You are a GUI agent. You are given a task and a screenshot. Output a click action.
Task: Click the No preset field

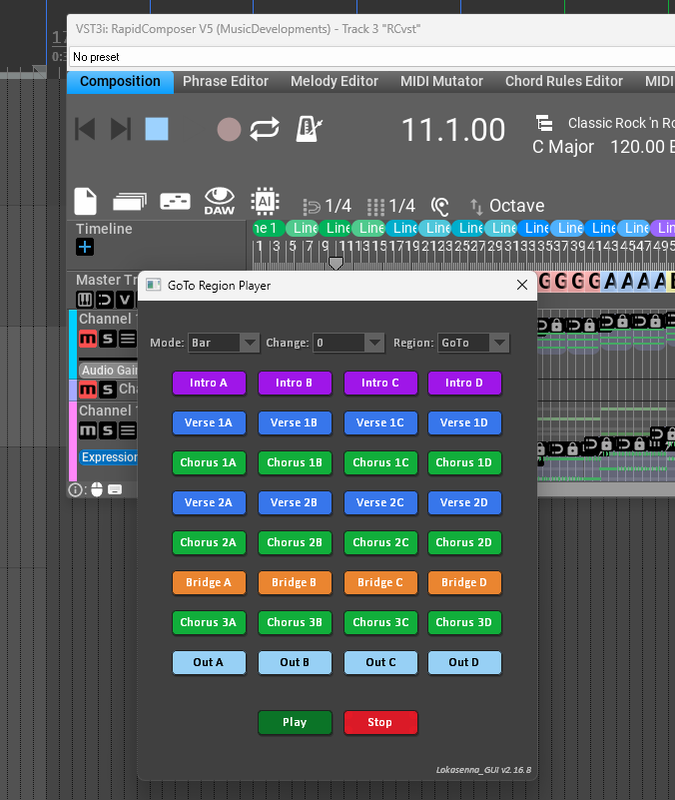[x=372, y=57]
